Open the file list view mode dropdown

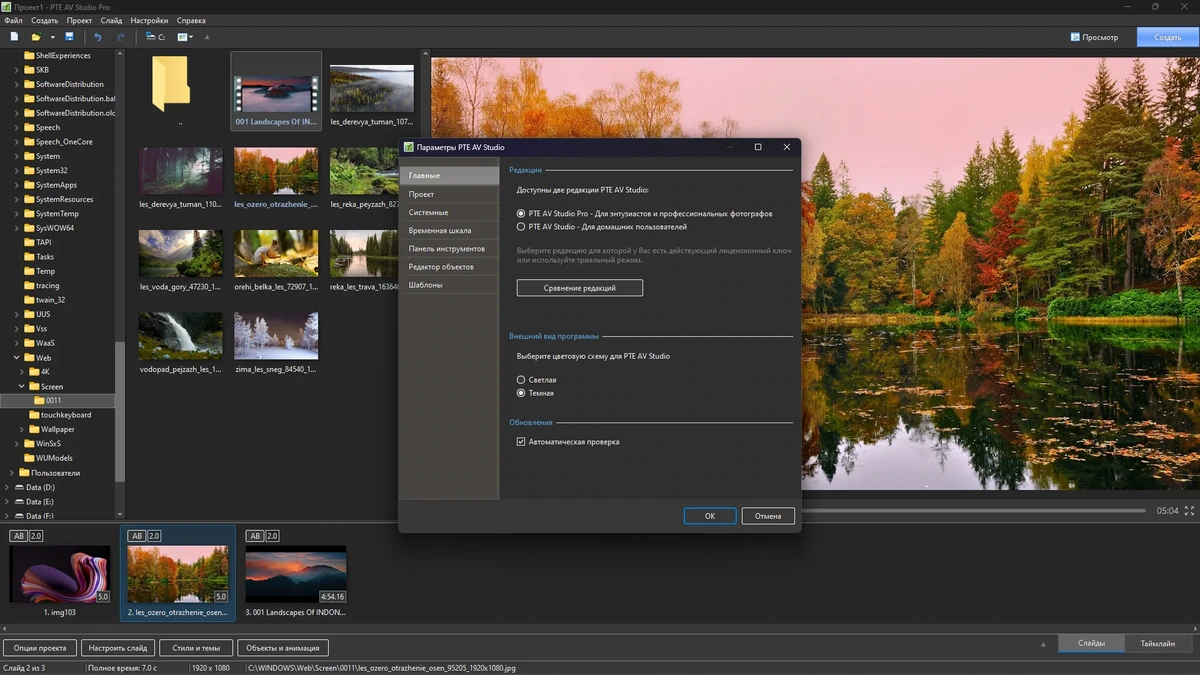[185, 37]
